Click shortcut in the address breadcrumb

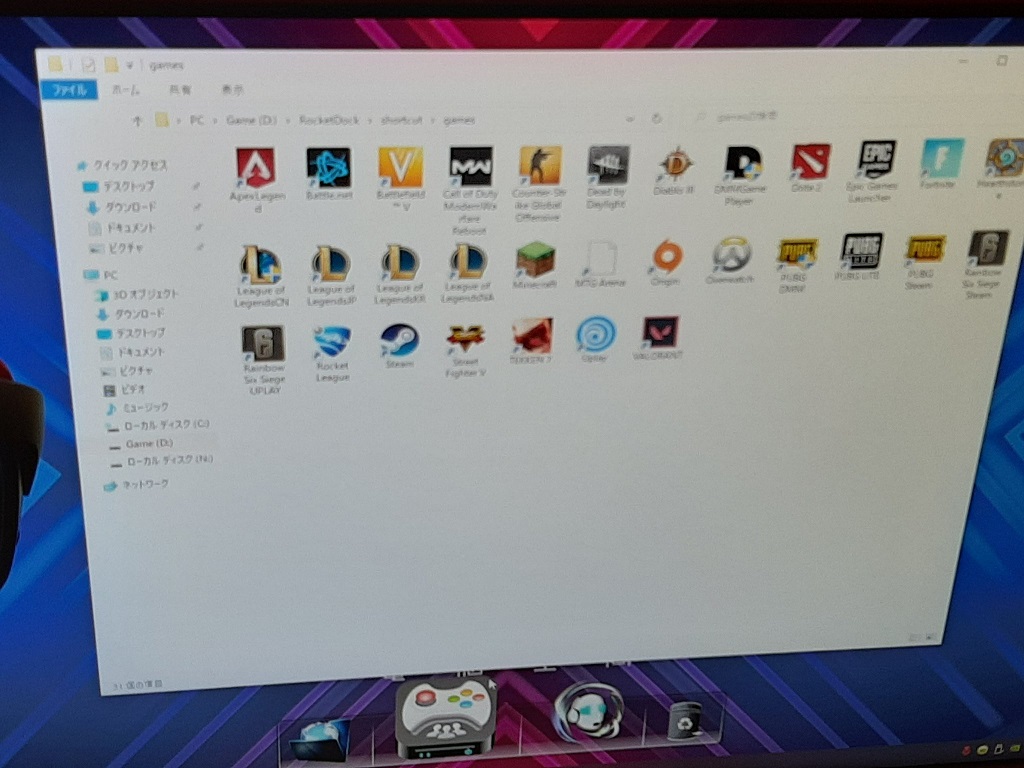click(x=402, y=120)
